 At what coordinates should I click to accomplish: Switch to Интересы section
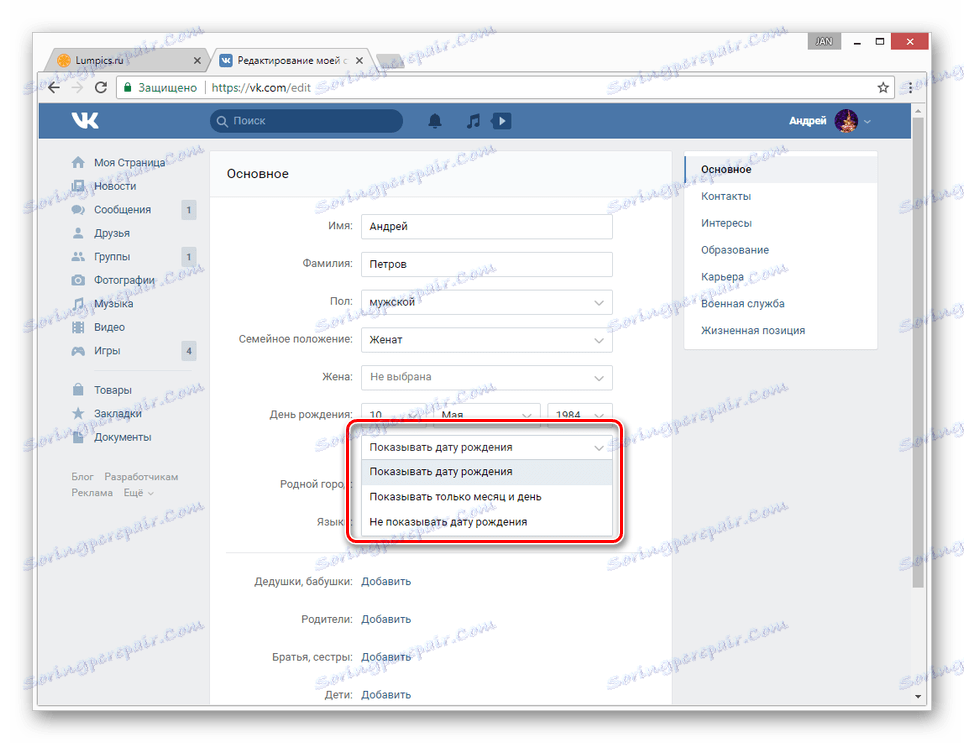coord(781,223)
